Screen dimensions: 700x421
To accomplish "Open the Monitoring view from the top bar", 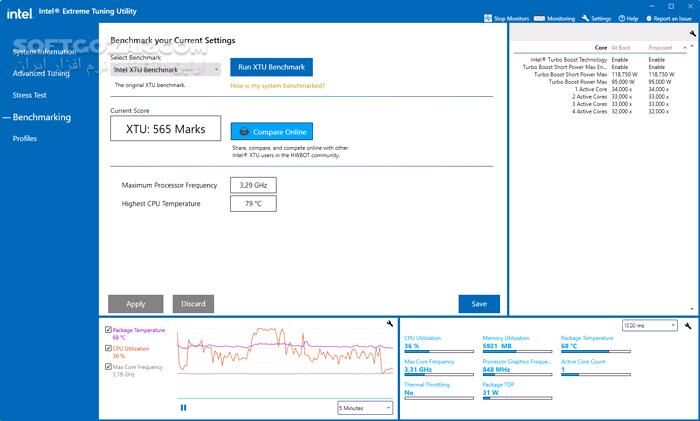I will [555, 18].
